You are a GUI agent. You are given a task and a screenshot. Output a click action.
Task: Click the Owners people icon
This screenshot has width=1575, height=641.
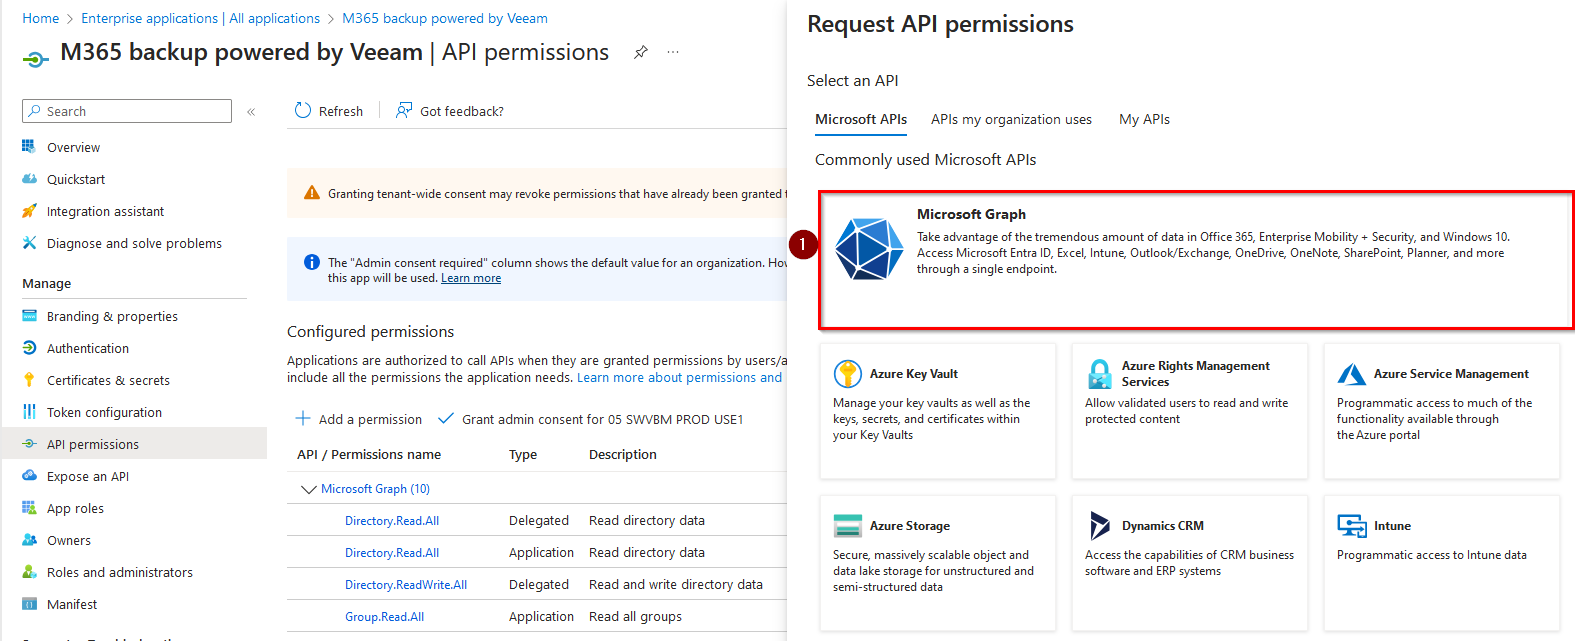(29, 540)
